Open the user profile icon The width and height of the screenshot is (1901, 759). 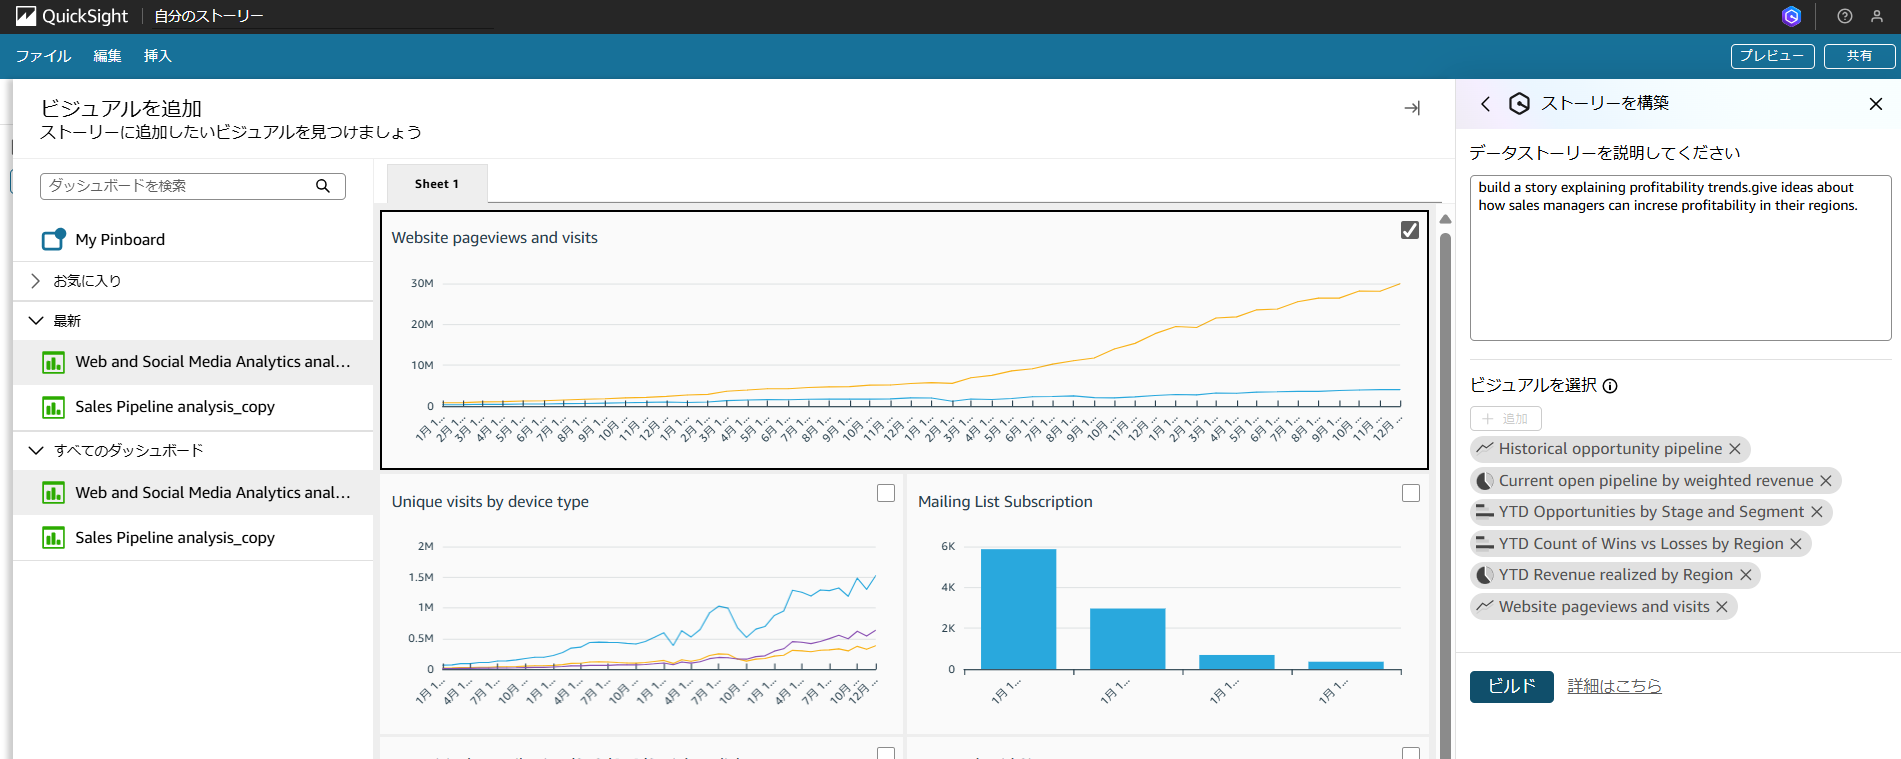(1877, 16)
